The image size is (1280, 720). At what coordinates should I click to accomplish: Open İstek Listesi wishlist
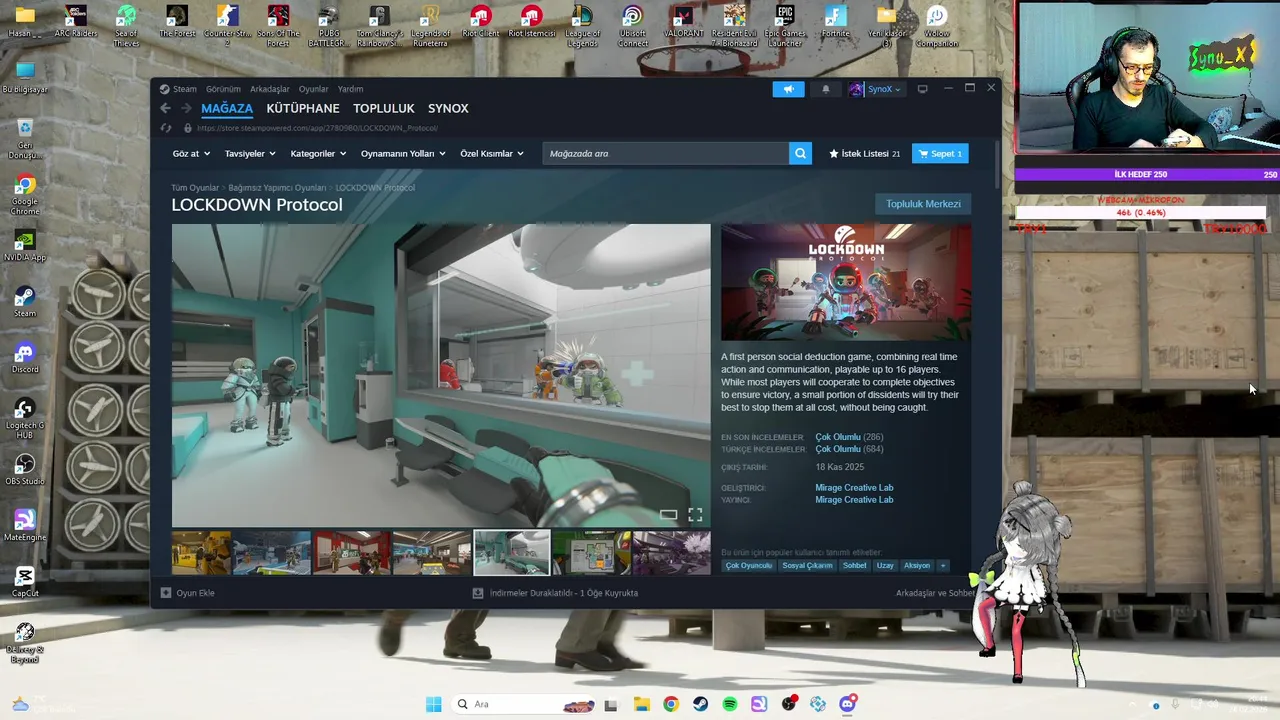[x=864, y=154]
